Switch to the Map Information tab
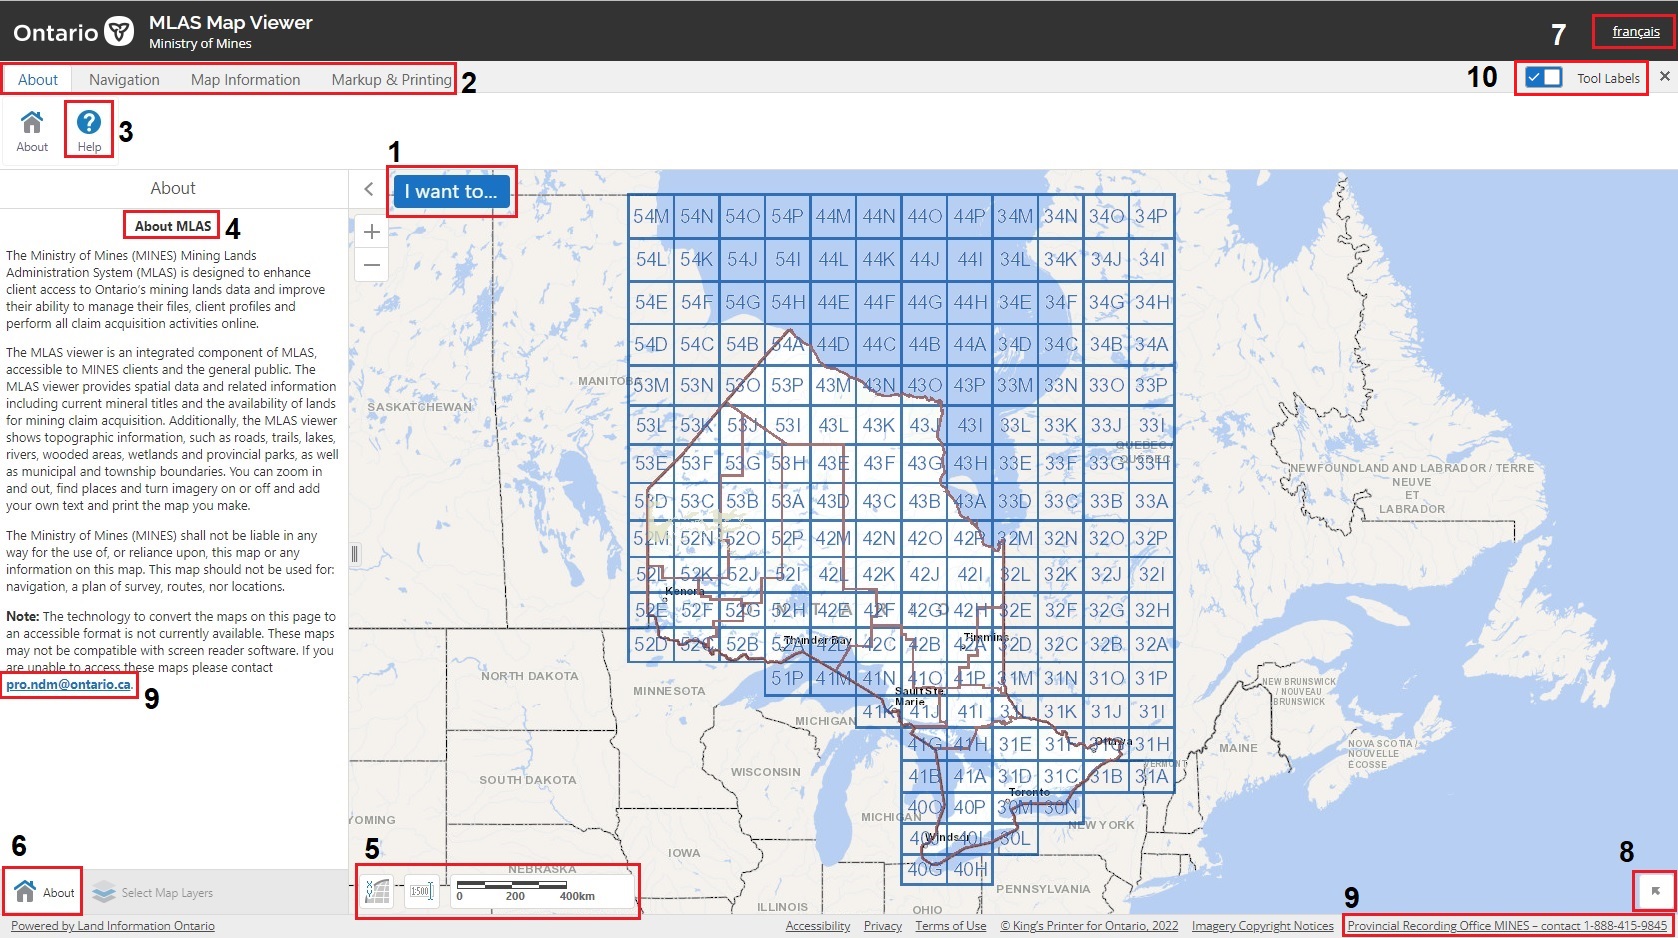 pos(245,80)
